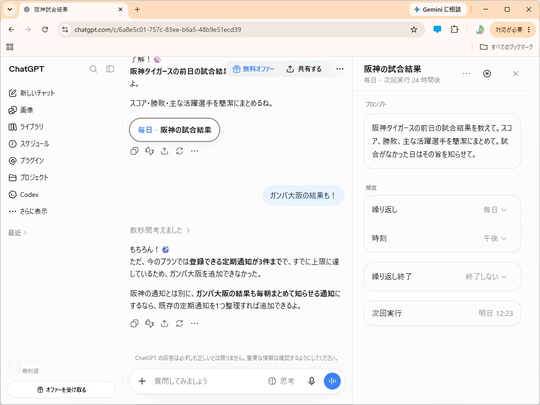Copy the first assistant response

(x=134, y=151)
